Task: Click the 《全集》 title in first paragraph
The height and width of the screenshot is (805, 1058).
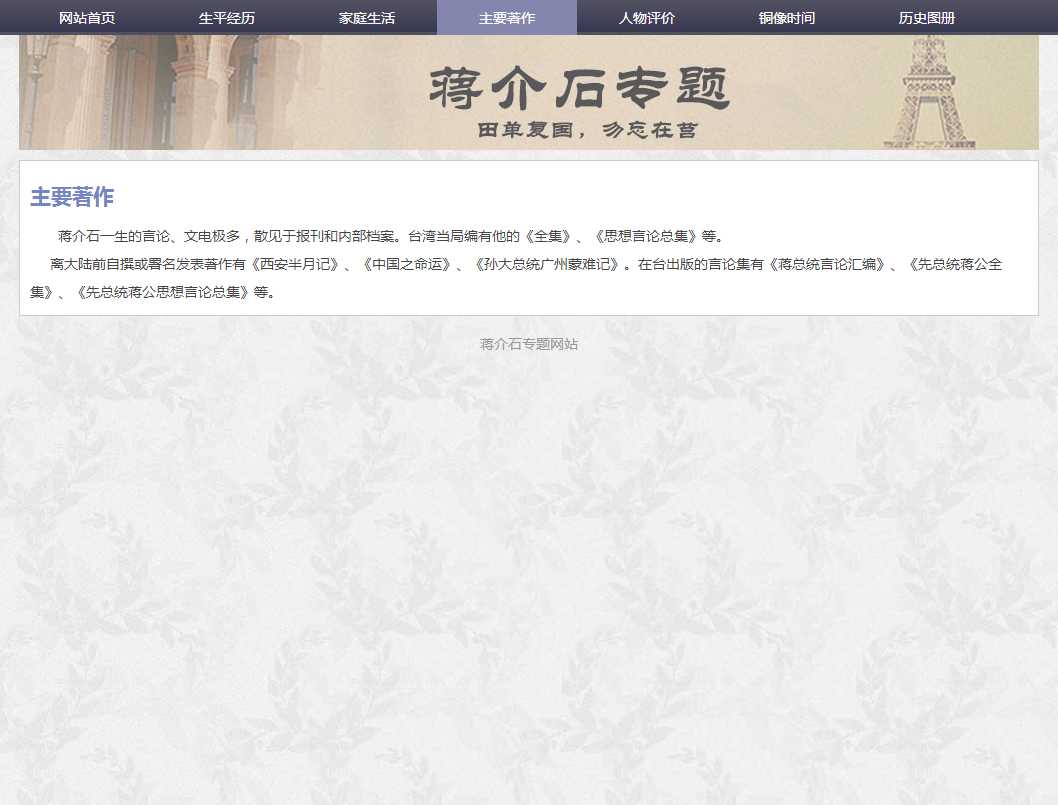Action: [x=549, y=237]
